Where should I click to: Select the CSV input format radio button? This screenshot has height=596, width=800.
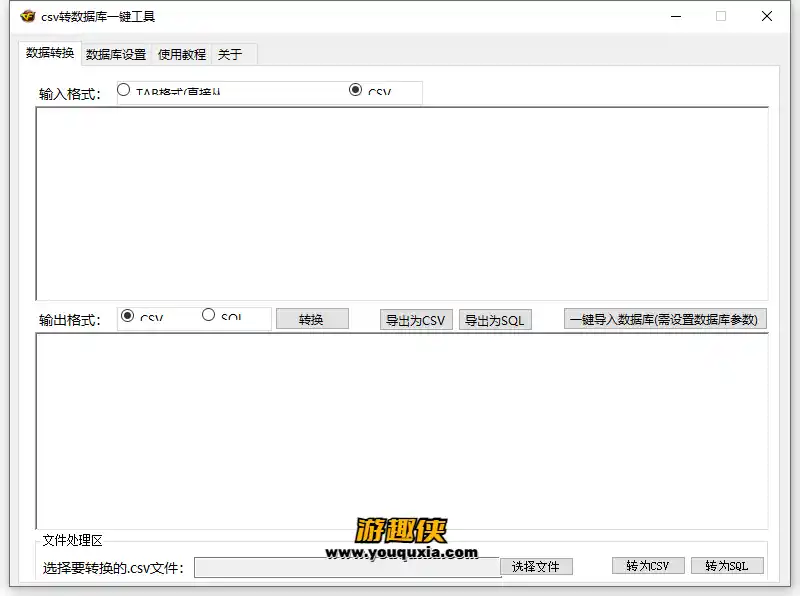[356, 90]
